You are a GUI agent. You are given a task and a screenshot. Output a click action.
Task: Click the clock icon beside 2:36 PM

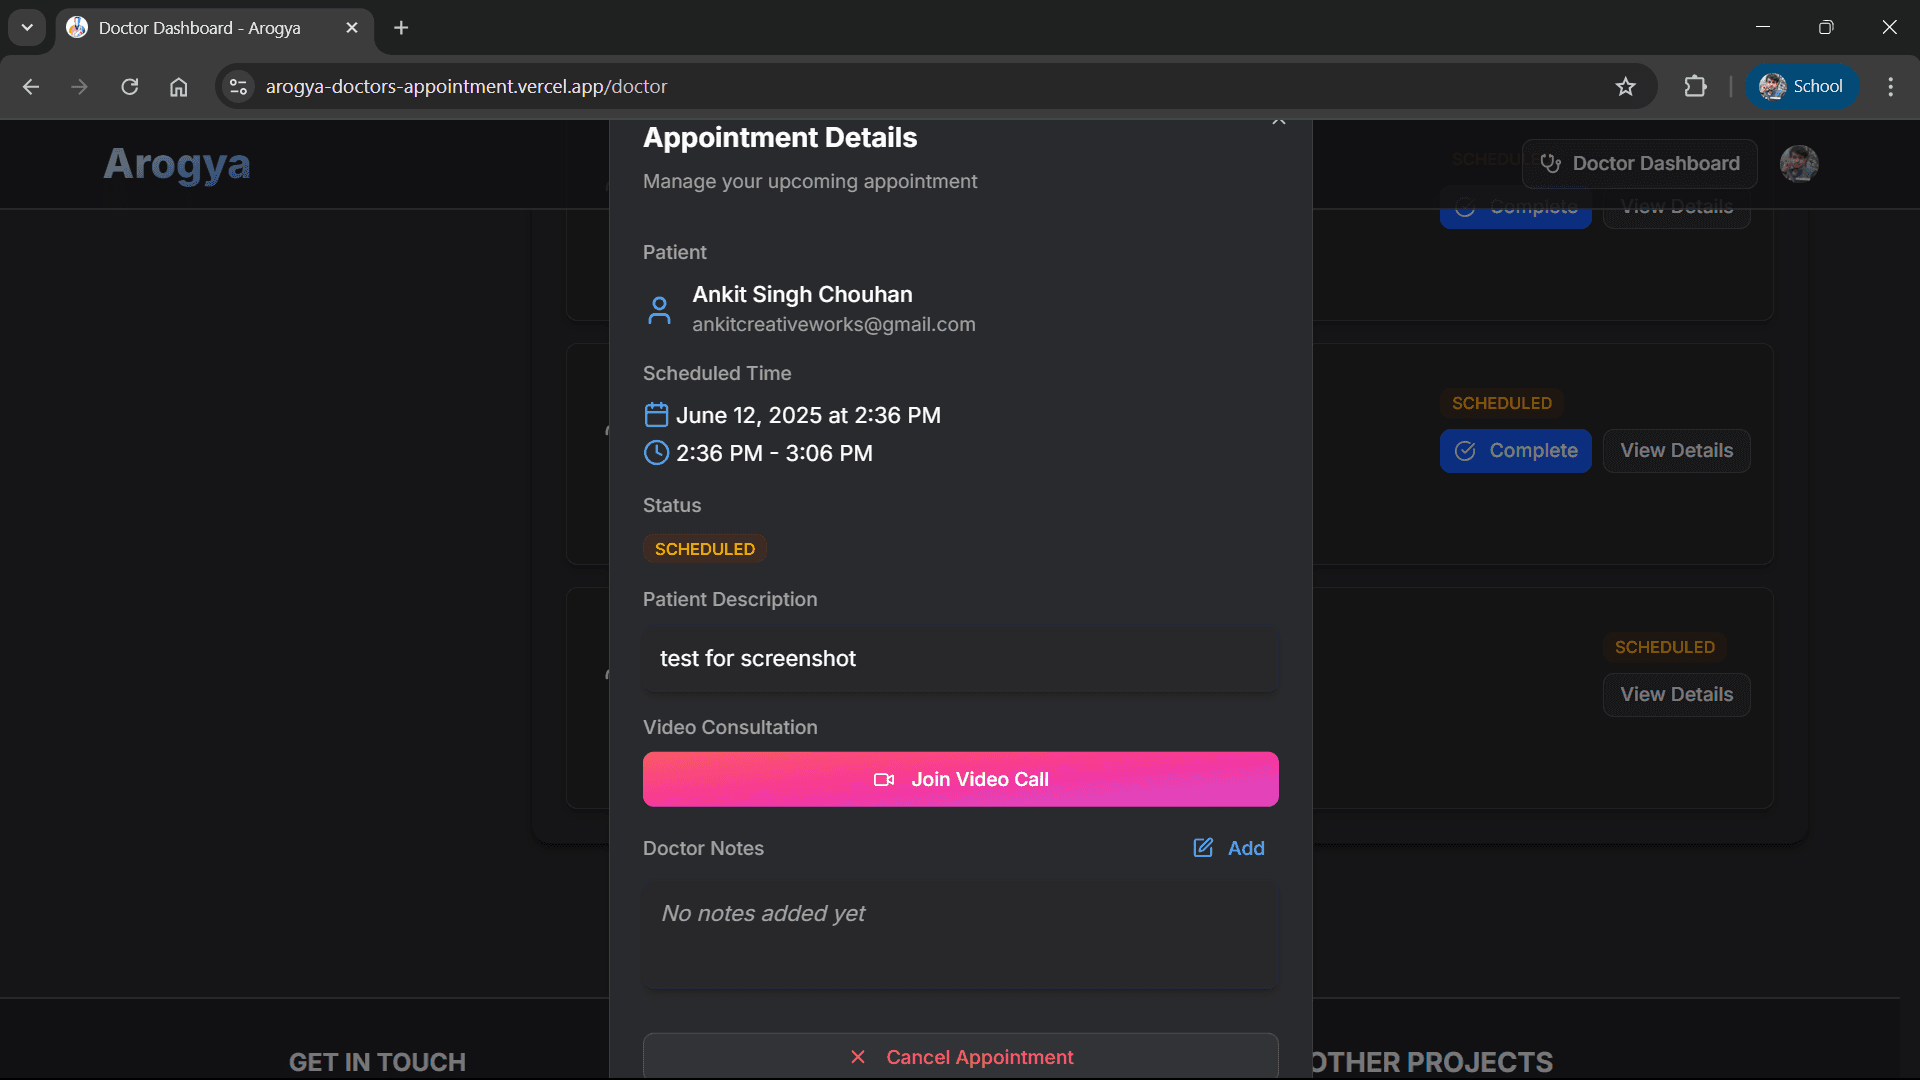pos(656,453)
